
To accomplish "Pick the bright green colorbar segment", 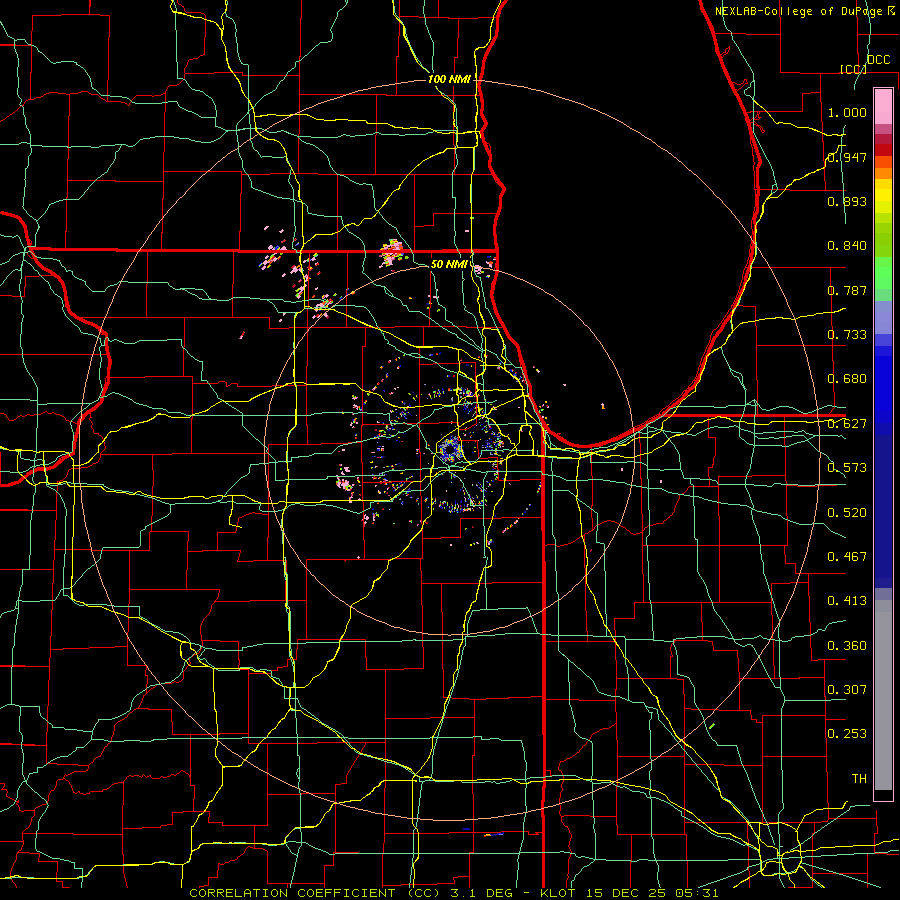I will 883,273.
